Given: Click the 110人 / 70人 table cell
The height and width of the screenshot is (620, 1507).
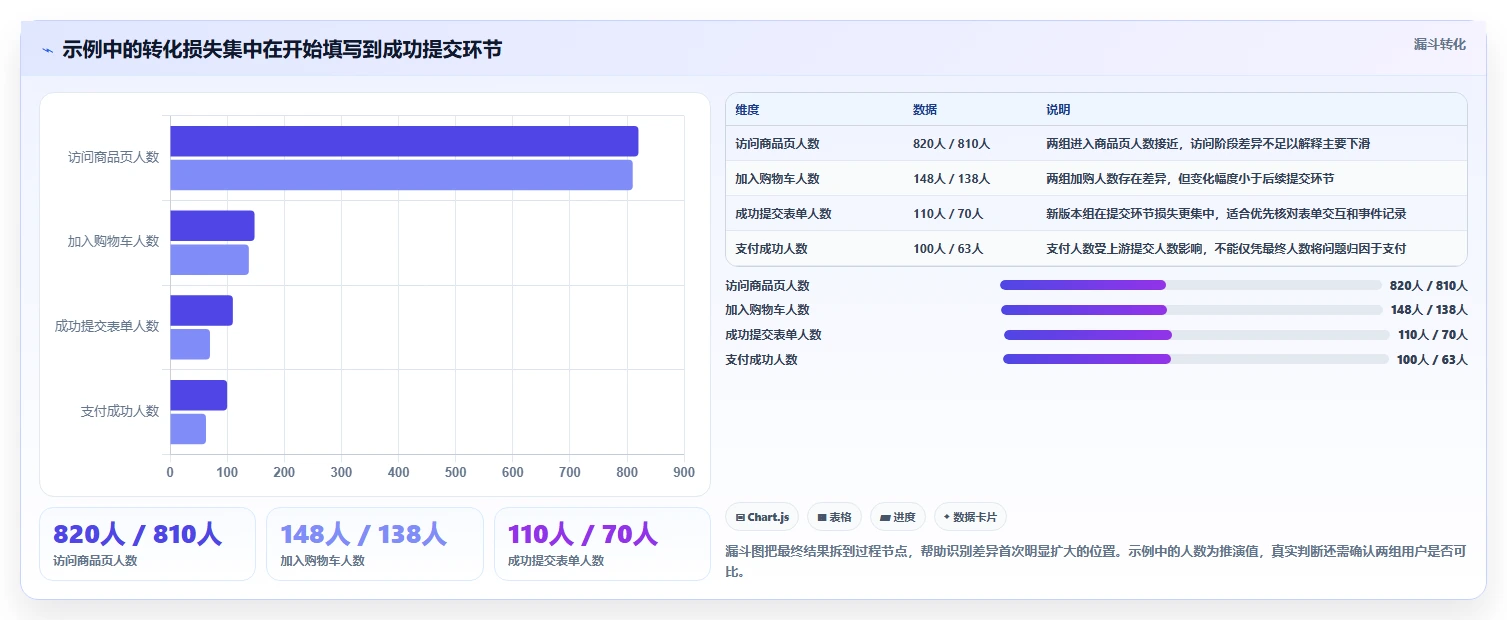Looking at the screenshot, I should coord(948,214).
